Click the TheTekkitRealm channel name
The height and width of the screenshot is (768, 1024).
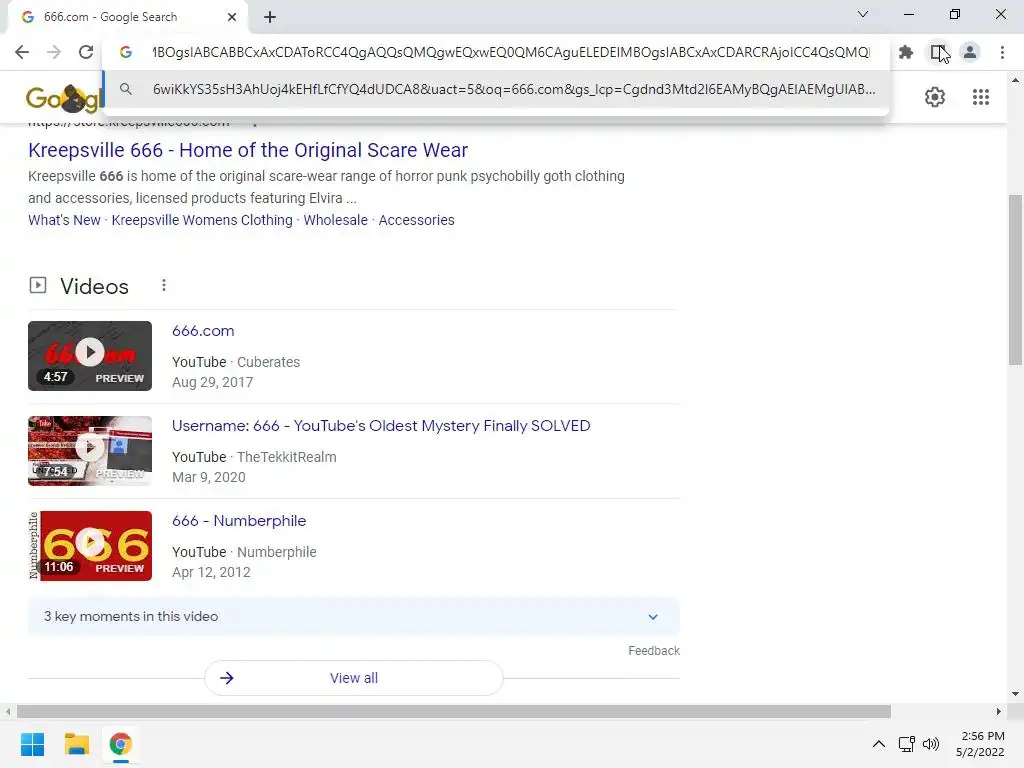coord(287,457)
